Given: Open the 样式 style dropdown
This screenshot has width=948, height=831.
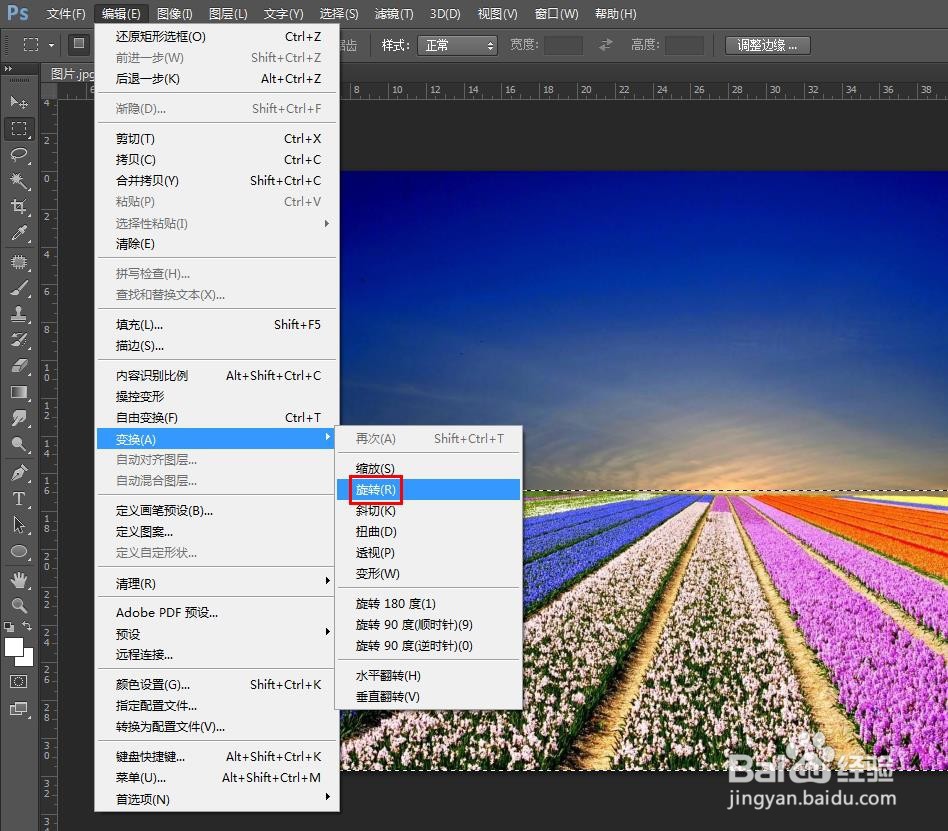Looking at the screenshot, I should (459, 44).
